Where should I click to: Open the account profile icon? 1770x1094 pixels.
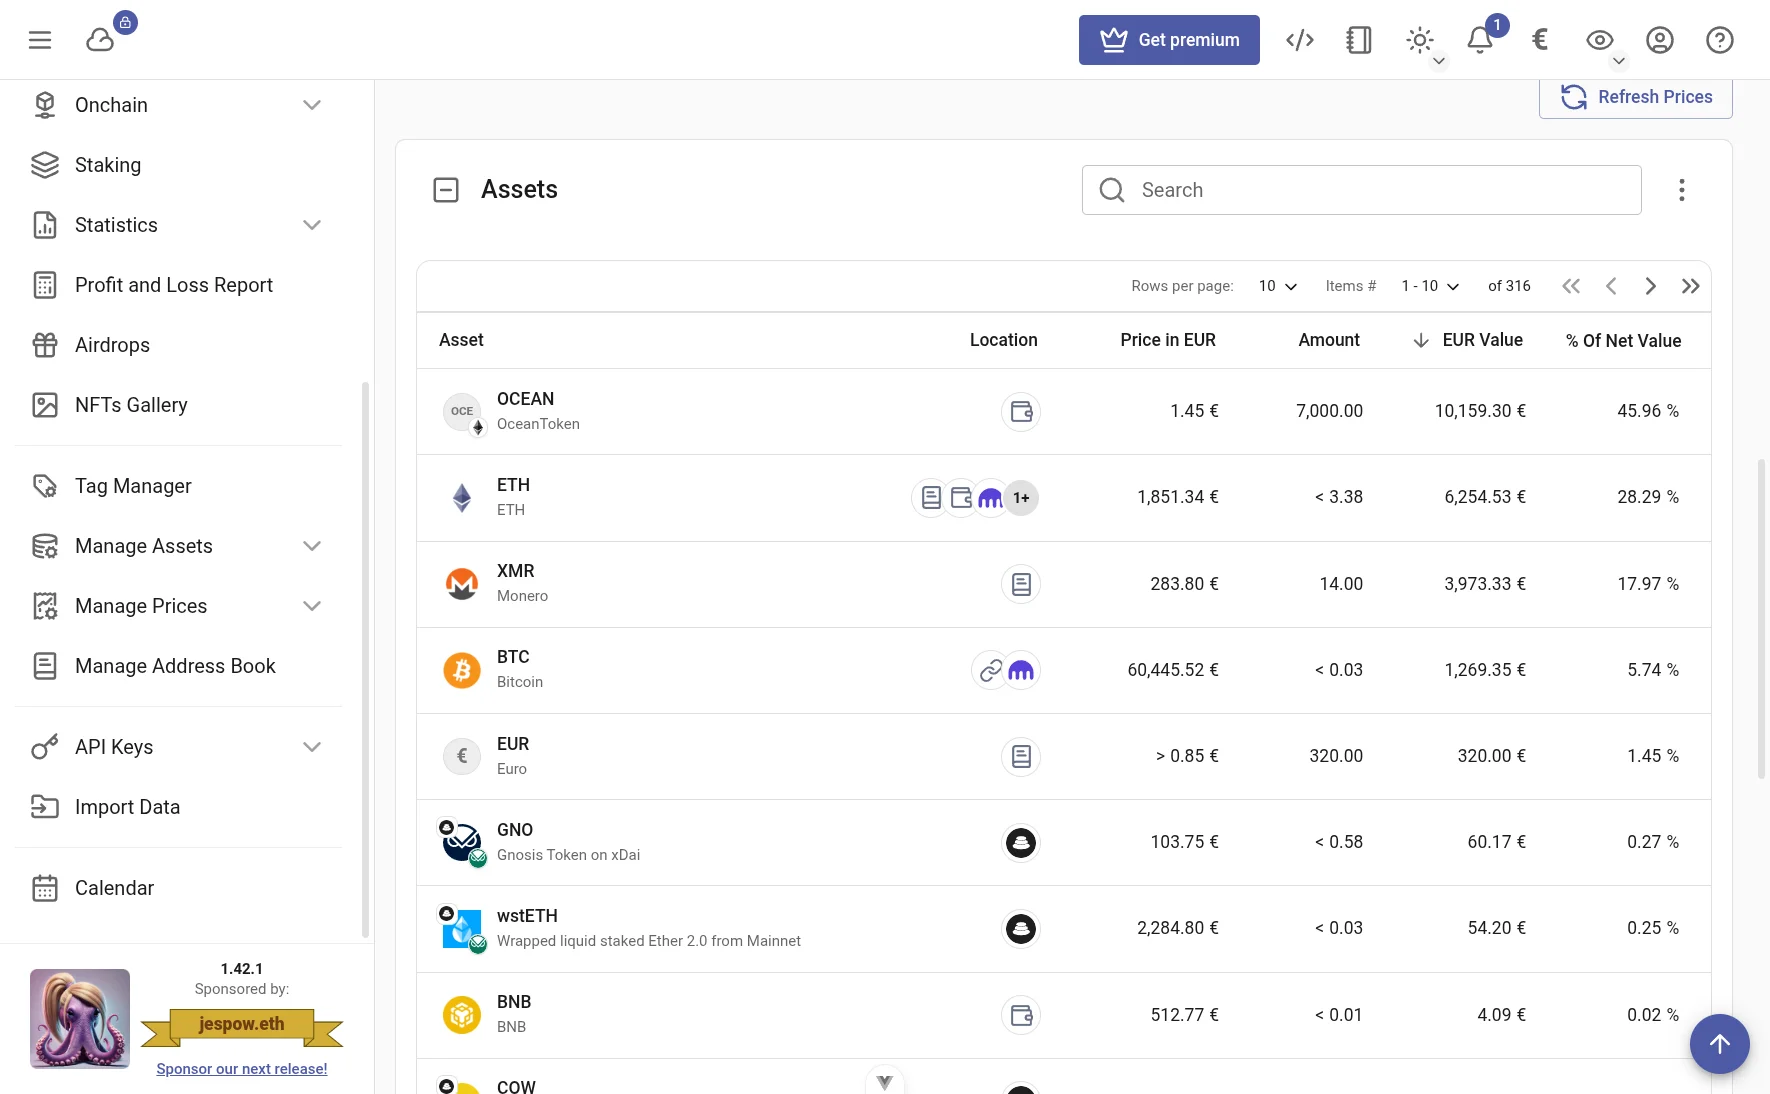click(1660, 40)
